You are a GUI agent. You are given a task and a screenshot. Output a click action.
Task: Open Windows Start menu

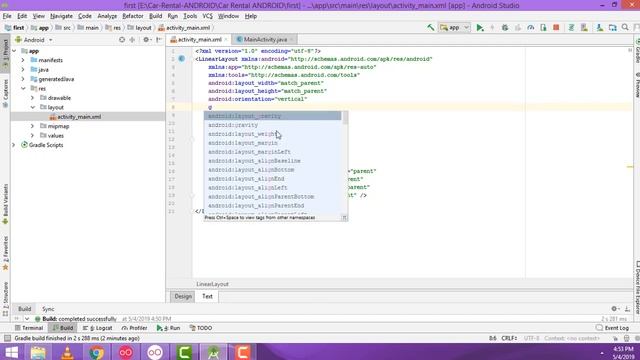11,352
